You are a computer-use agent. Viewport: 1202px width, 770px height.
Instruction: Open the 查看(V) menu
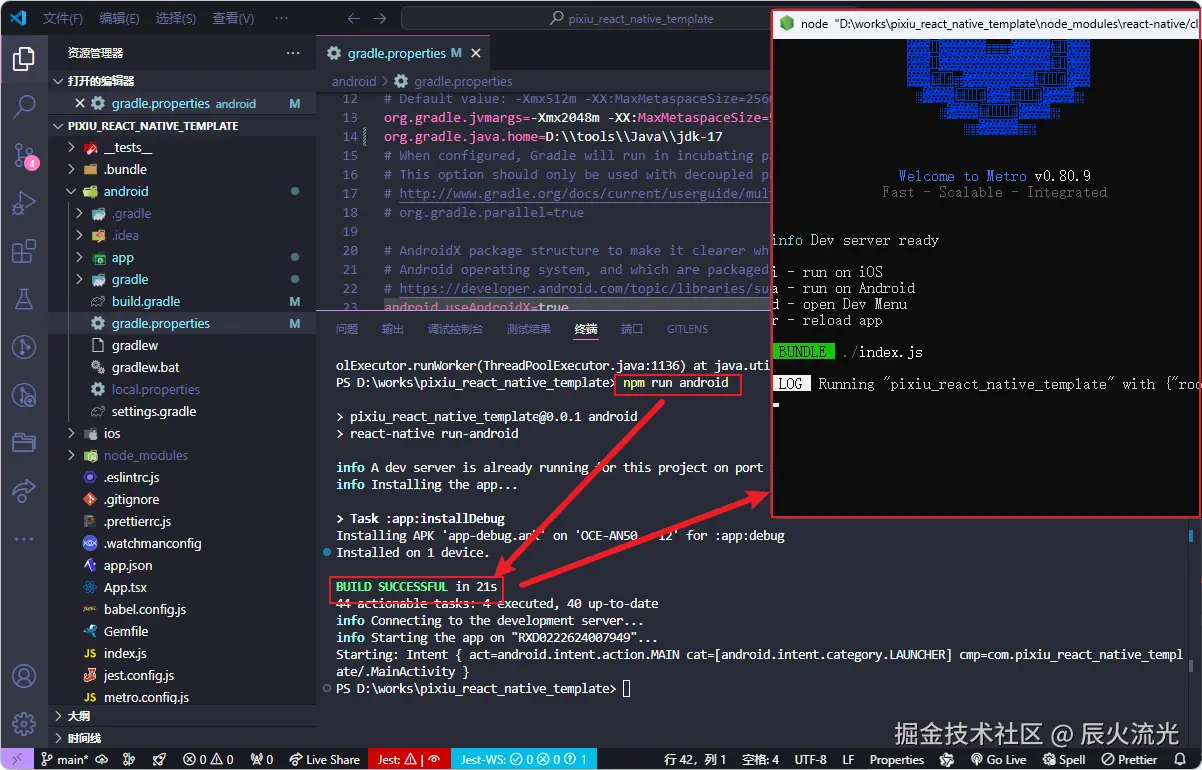coord(233,18)
